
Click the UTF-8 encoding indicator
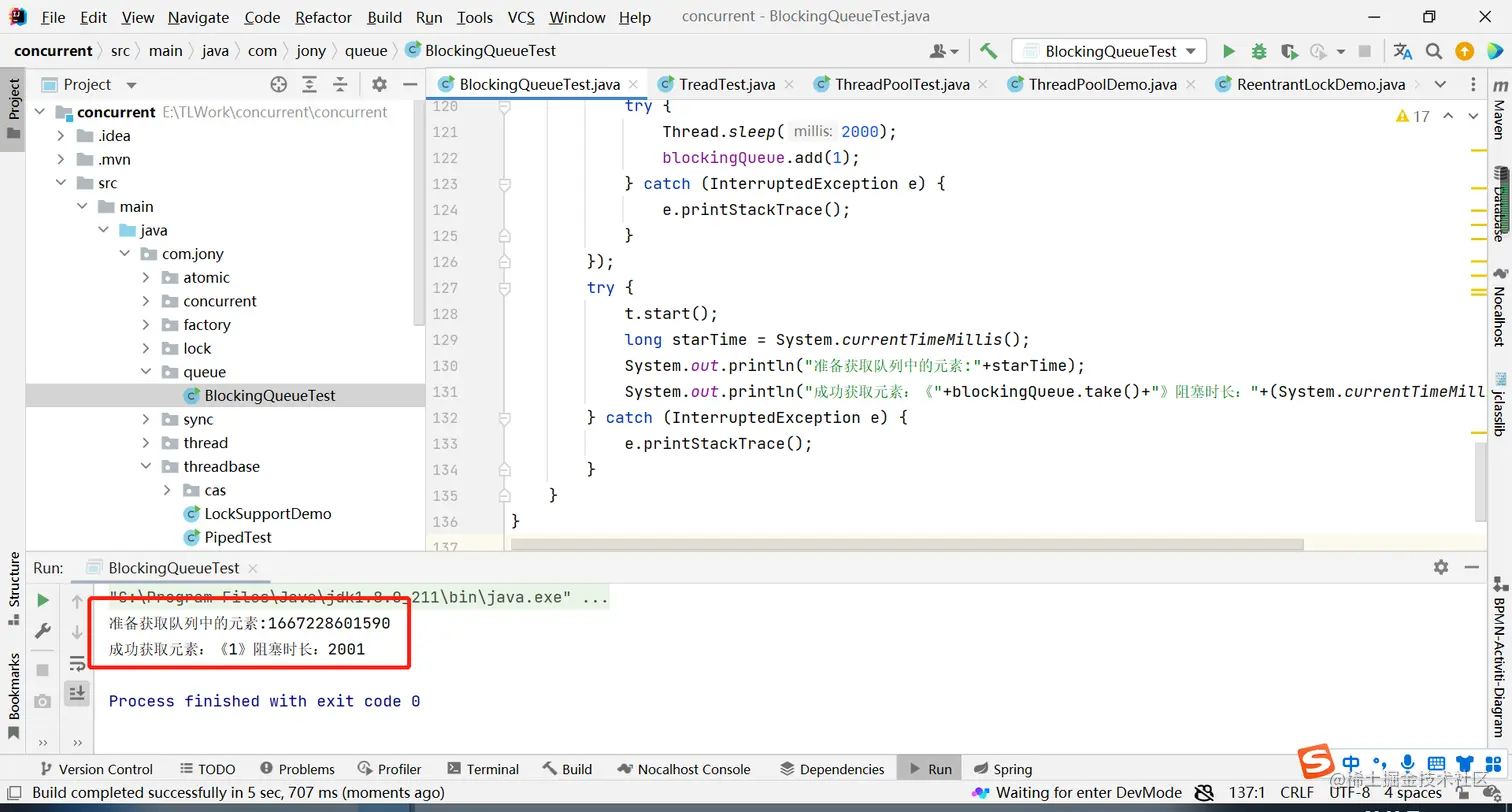point(1349,793)
